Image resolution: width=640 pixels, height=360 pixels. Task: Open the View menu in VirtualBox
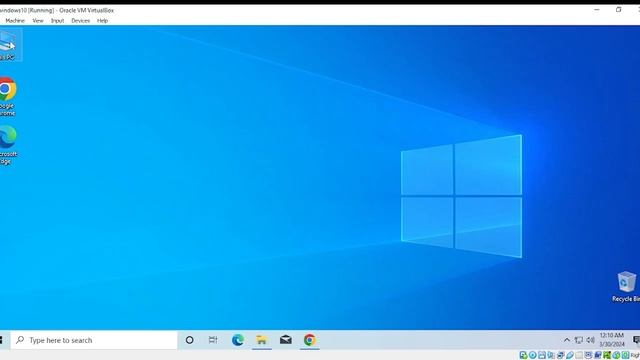click(38, 20)
